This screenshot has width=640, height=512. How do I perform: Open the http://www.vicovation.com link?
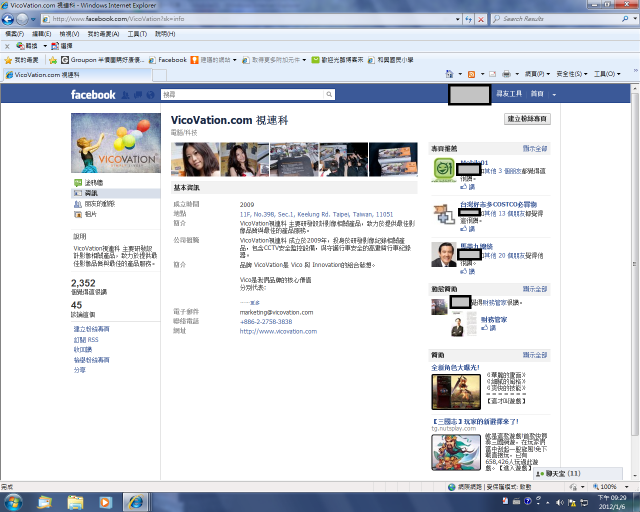click(278, 331)
